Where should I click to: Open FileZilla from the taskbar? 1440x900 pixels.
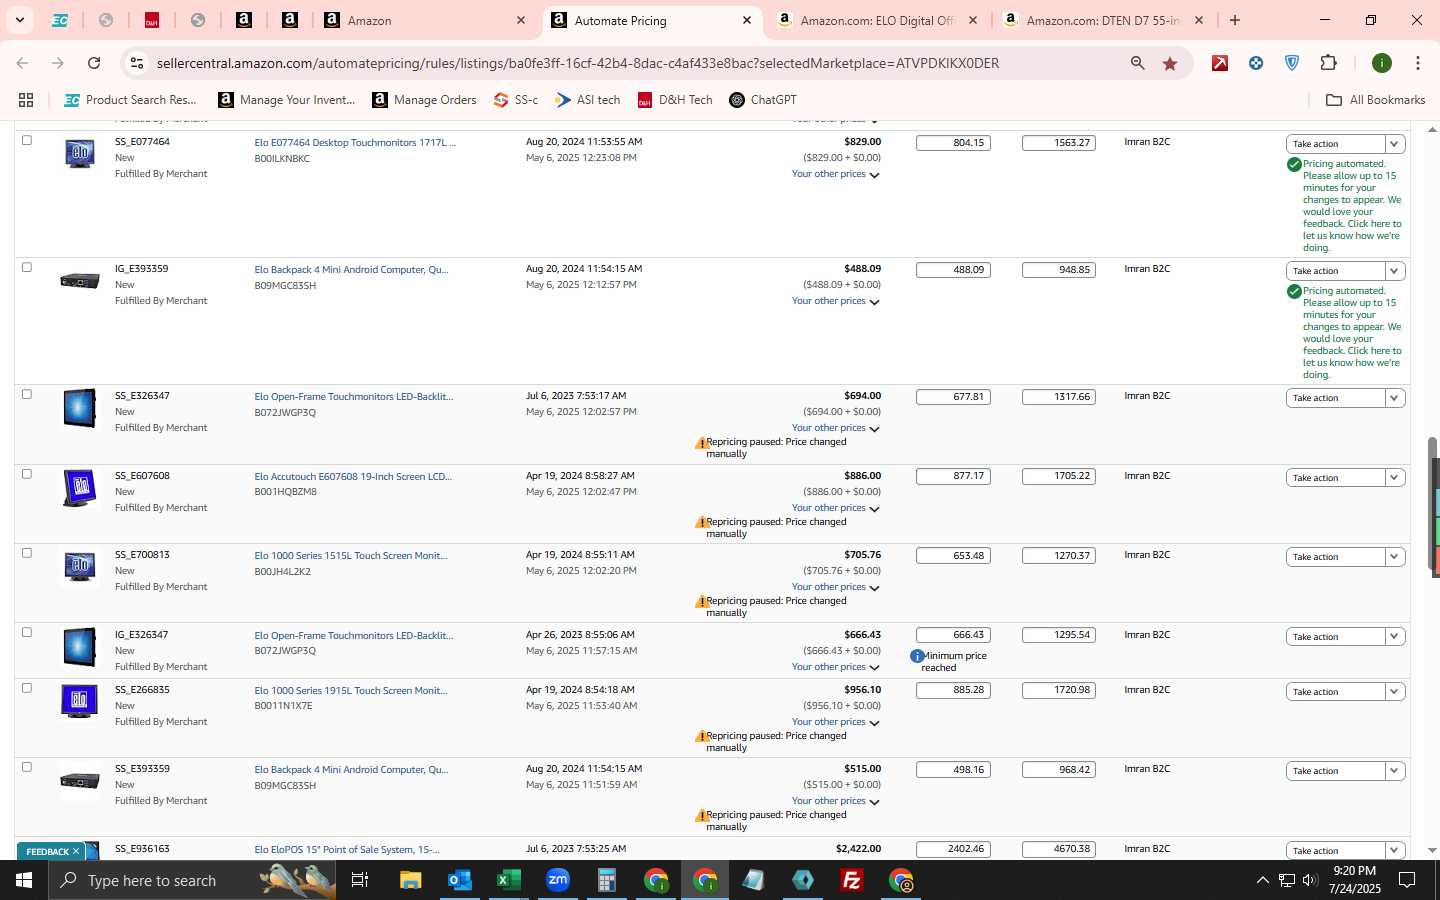852,880
